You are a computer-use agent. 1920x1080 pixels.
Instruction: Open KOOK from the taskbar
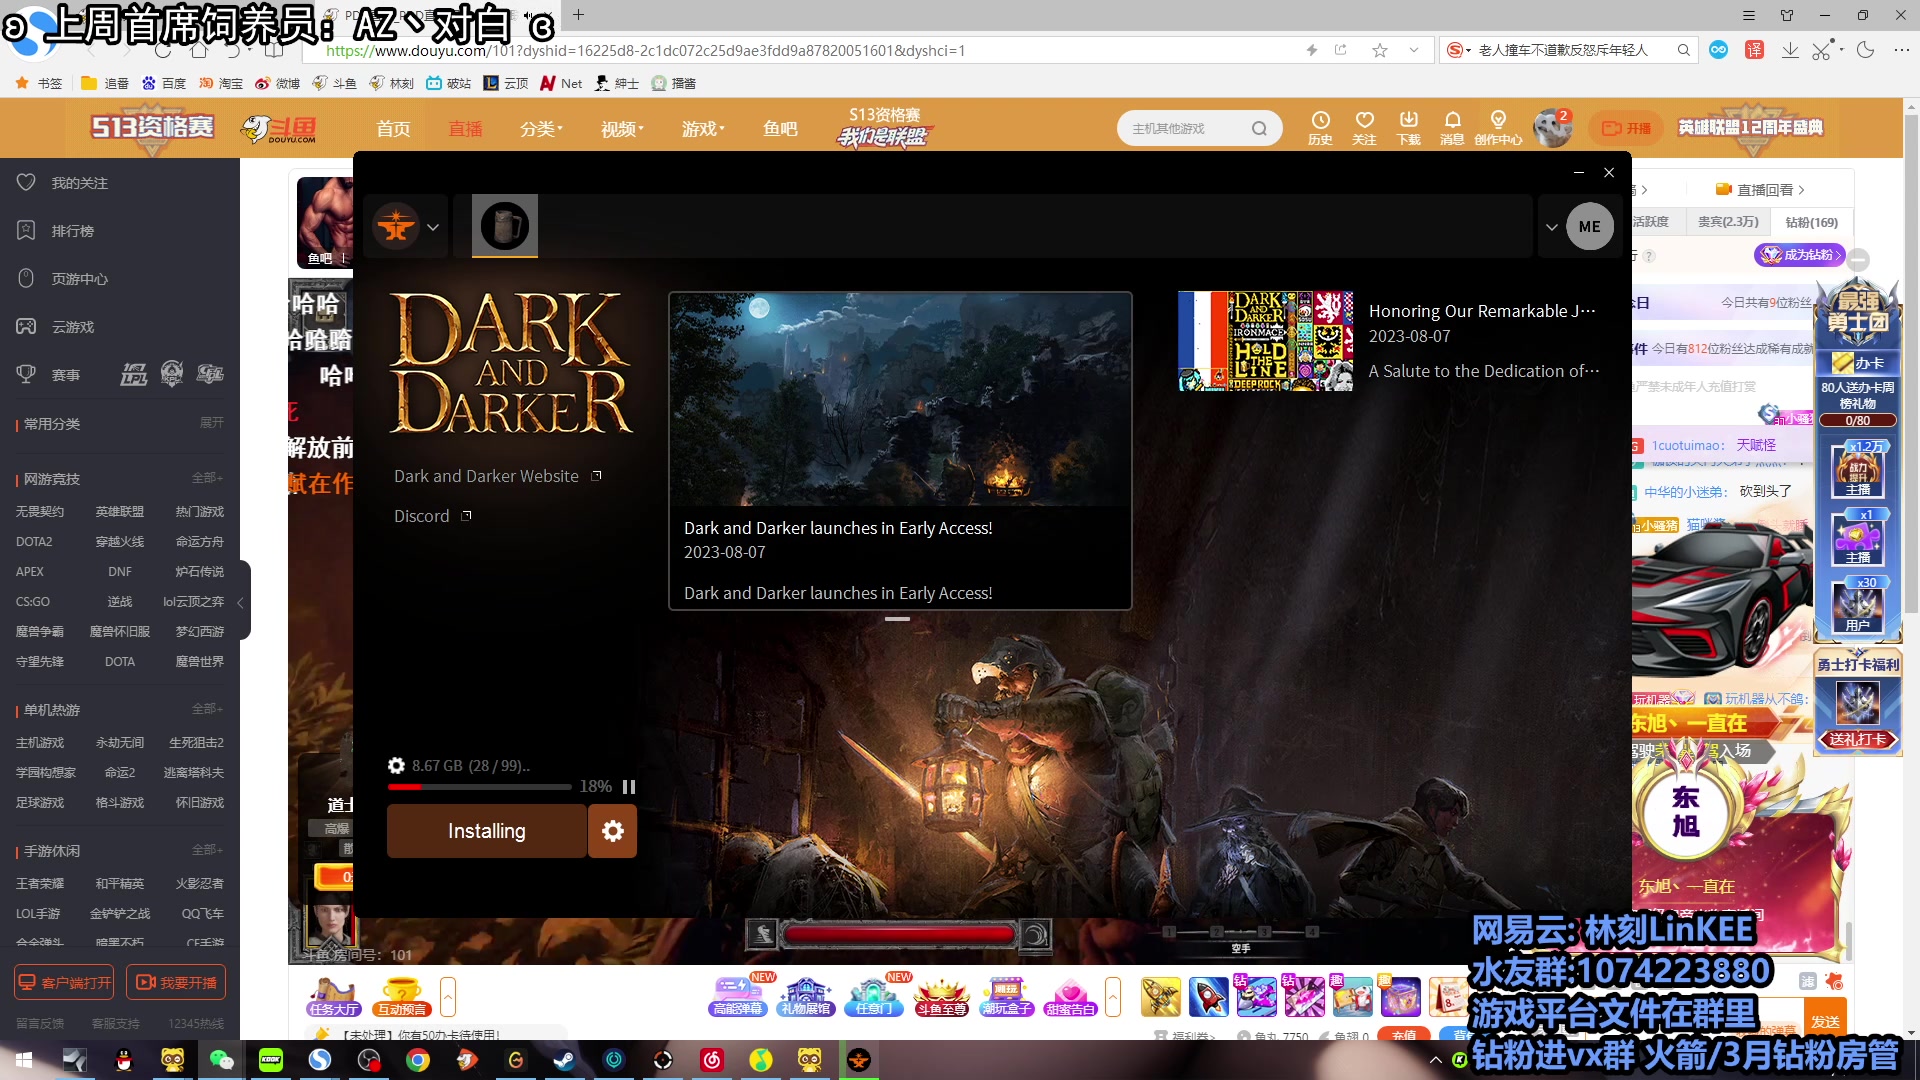(x=270, y=1060)
